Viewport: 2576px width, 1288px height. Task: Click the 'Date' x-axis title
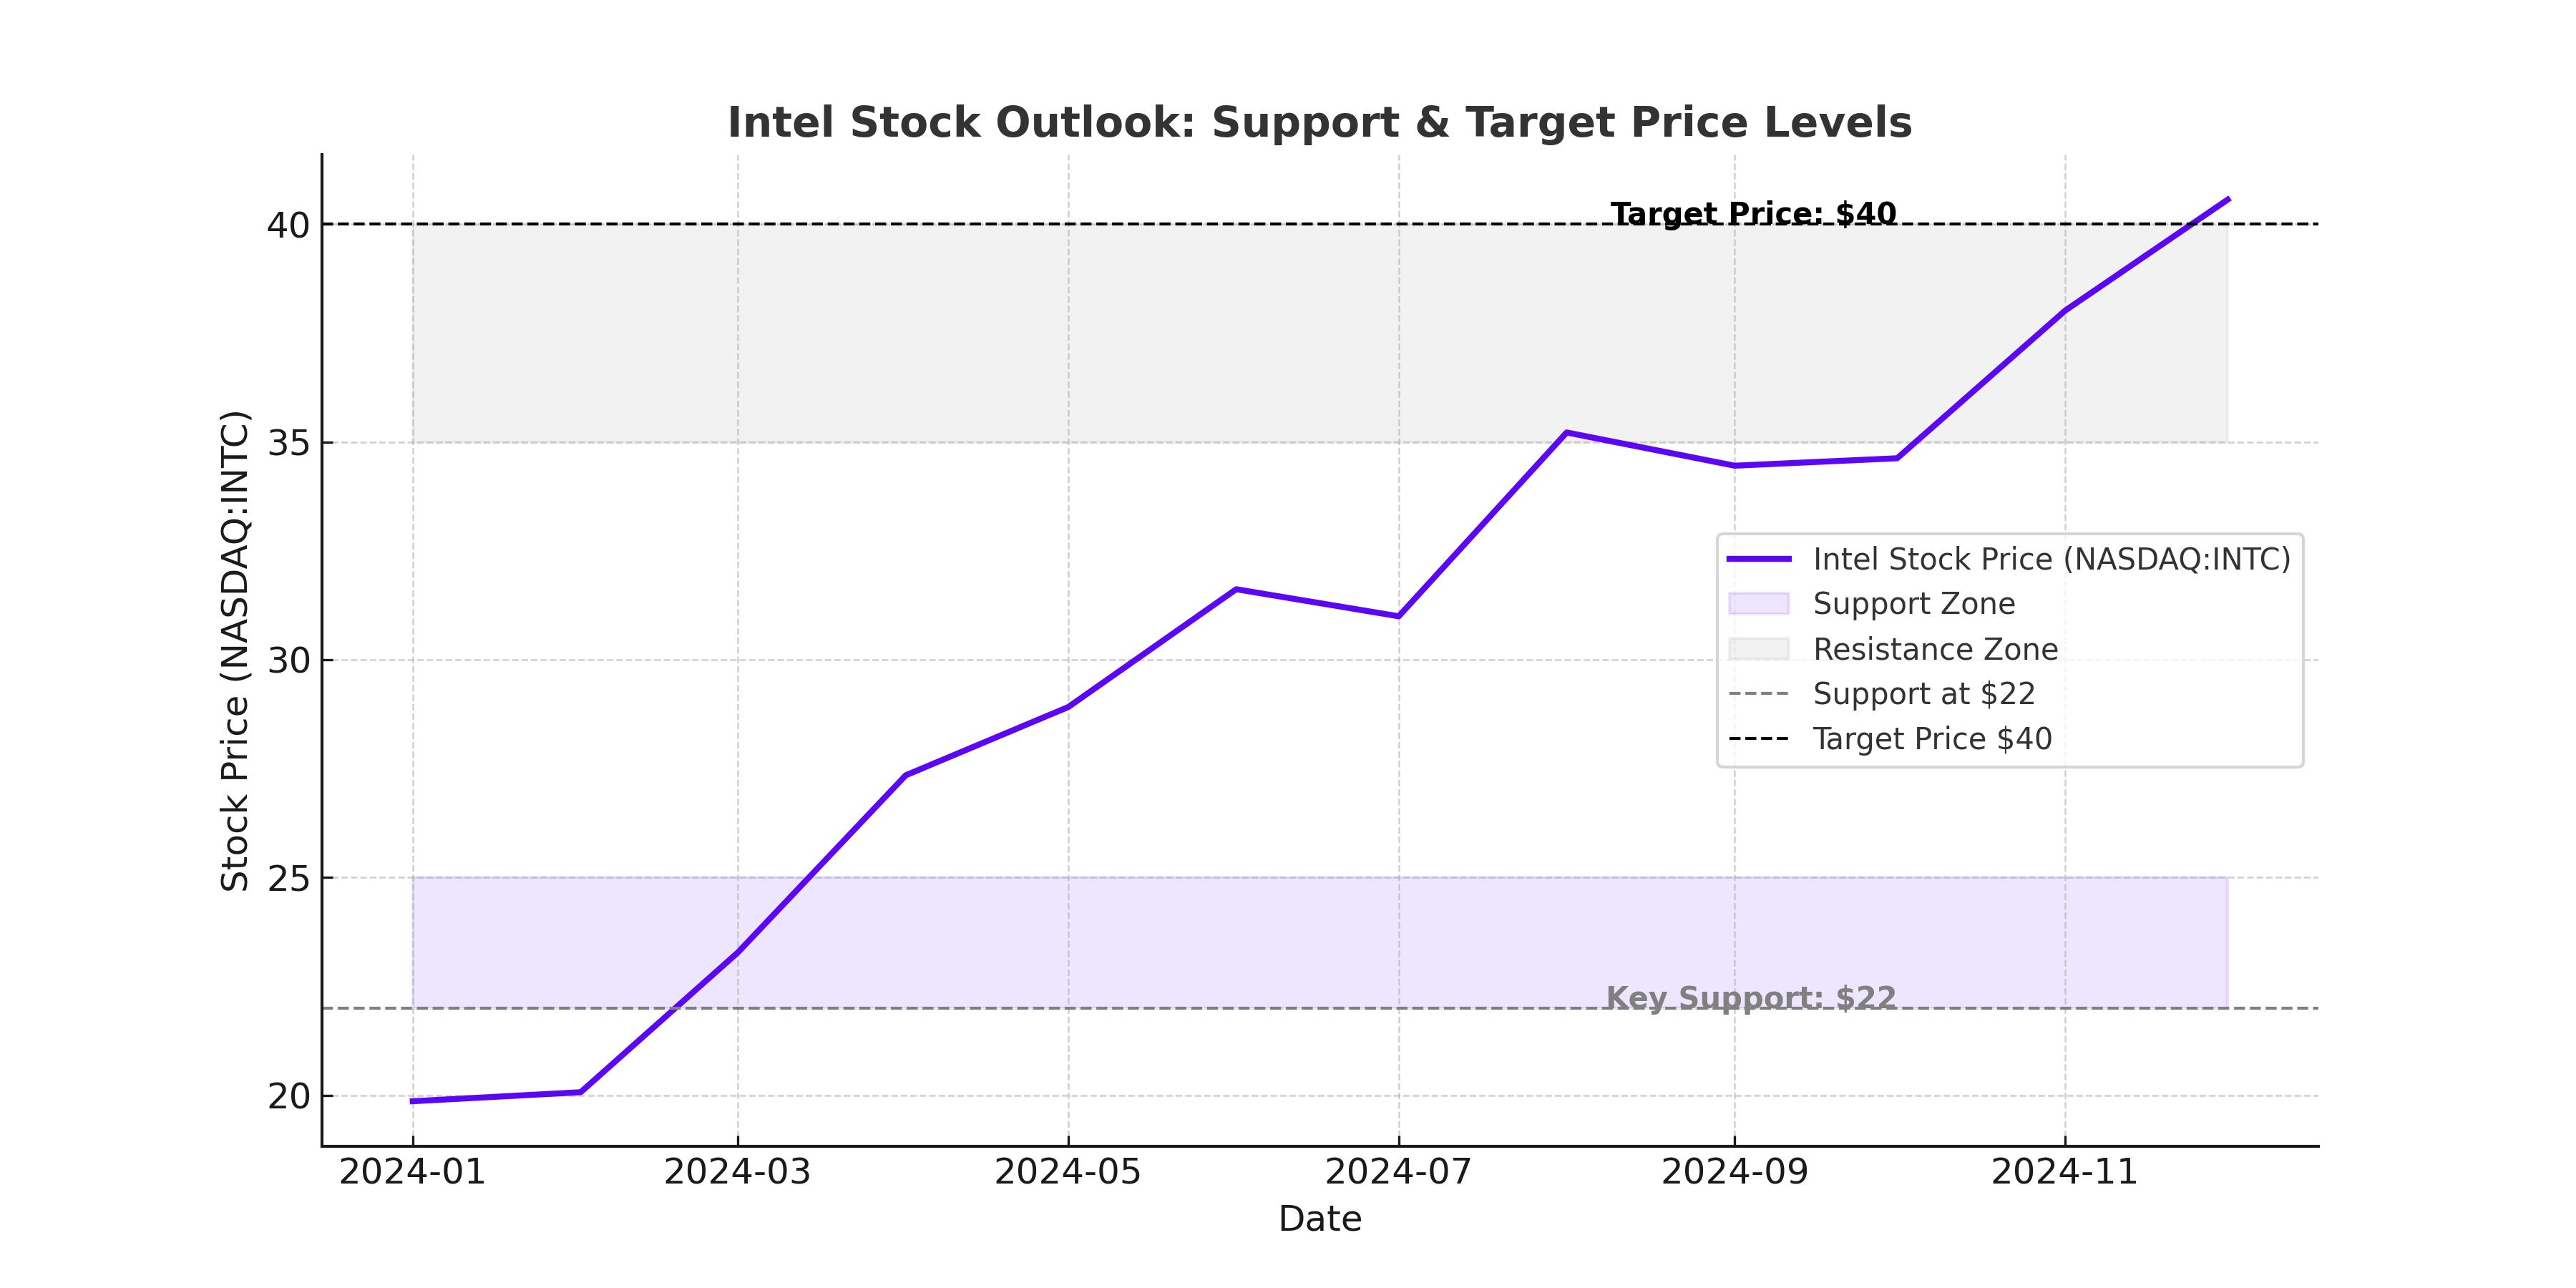(x=1320, y=1219)
